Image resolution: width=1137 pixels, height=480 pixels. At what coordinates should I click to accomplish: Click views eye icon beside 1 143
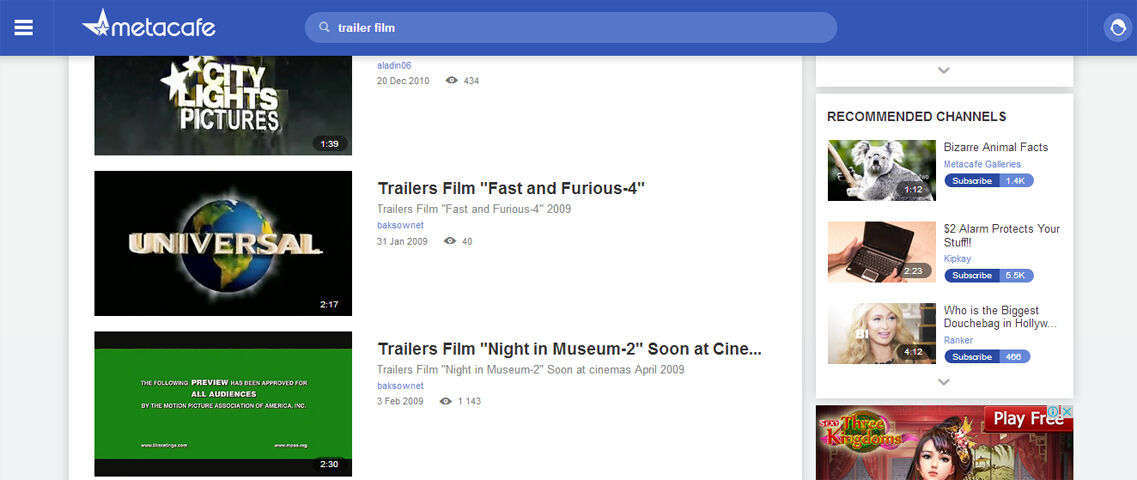[446, 401]
